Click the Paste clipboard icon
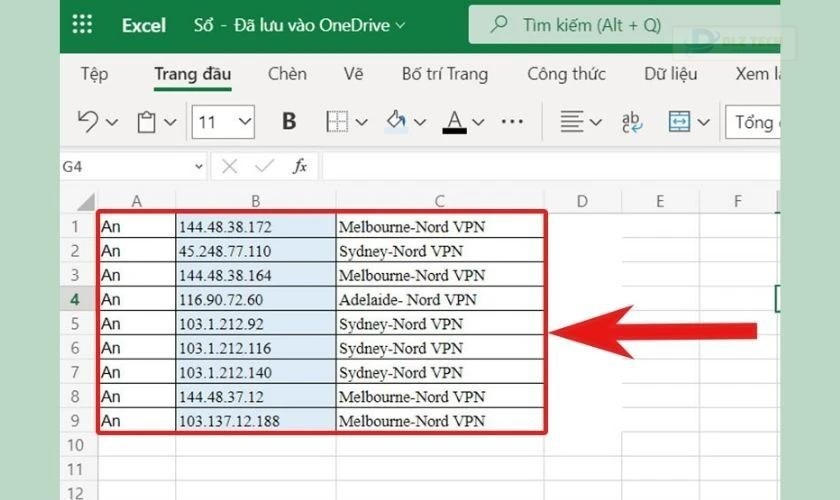840x500 pixels. pos(146,122)
